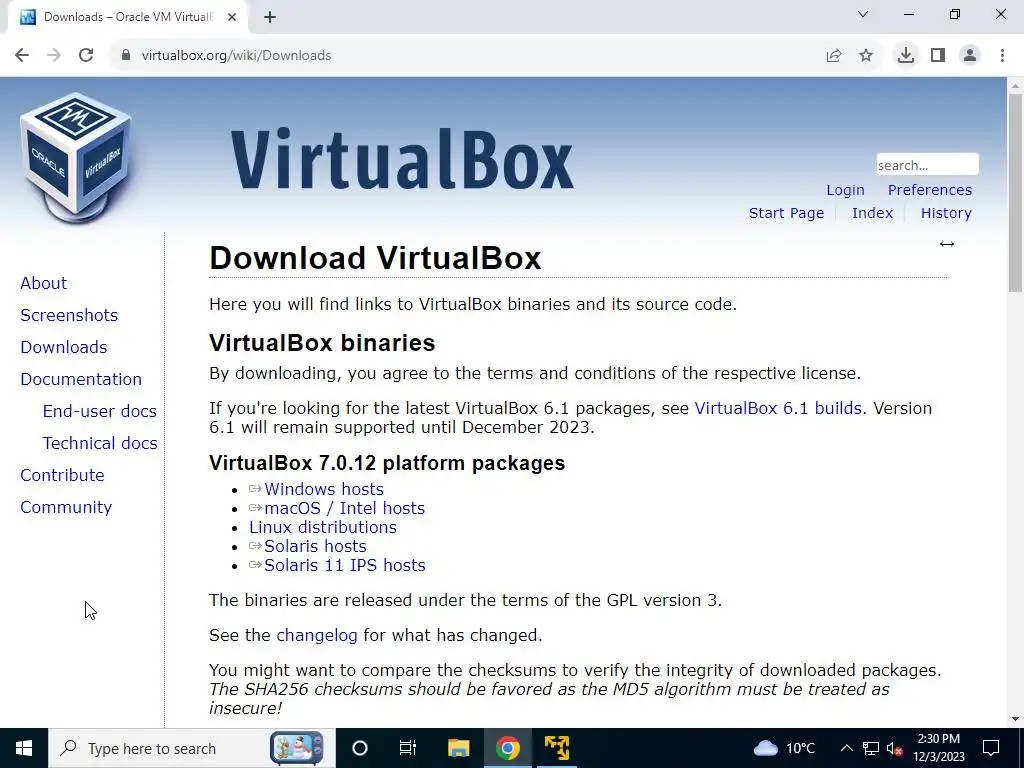Click Chrome icon on taskbar
Viewport: 1024px width, 768px height.
point(507,748)
